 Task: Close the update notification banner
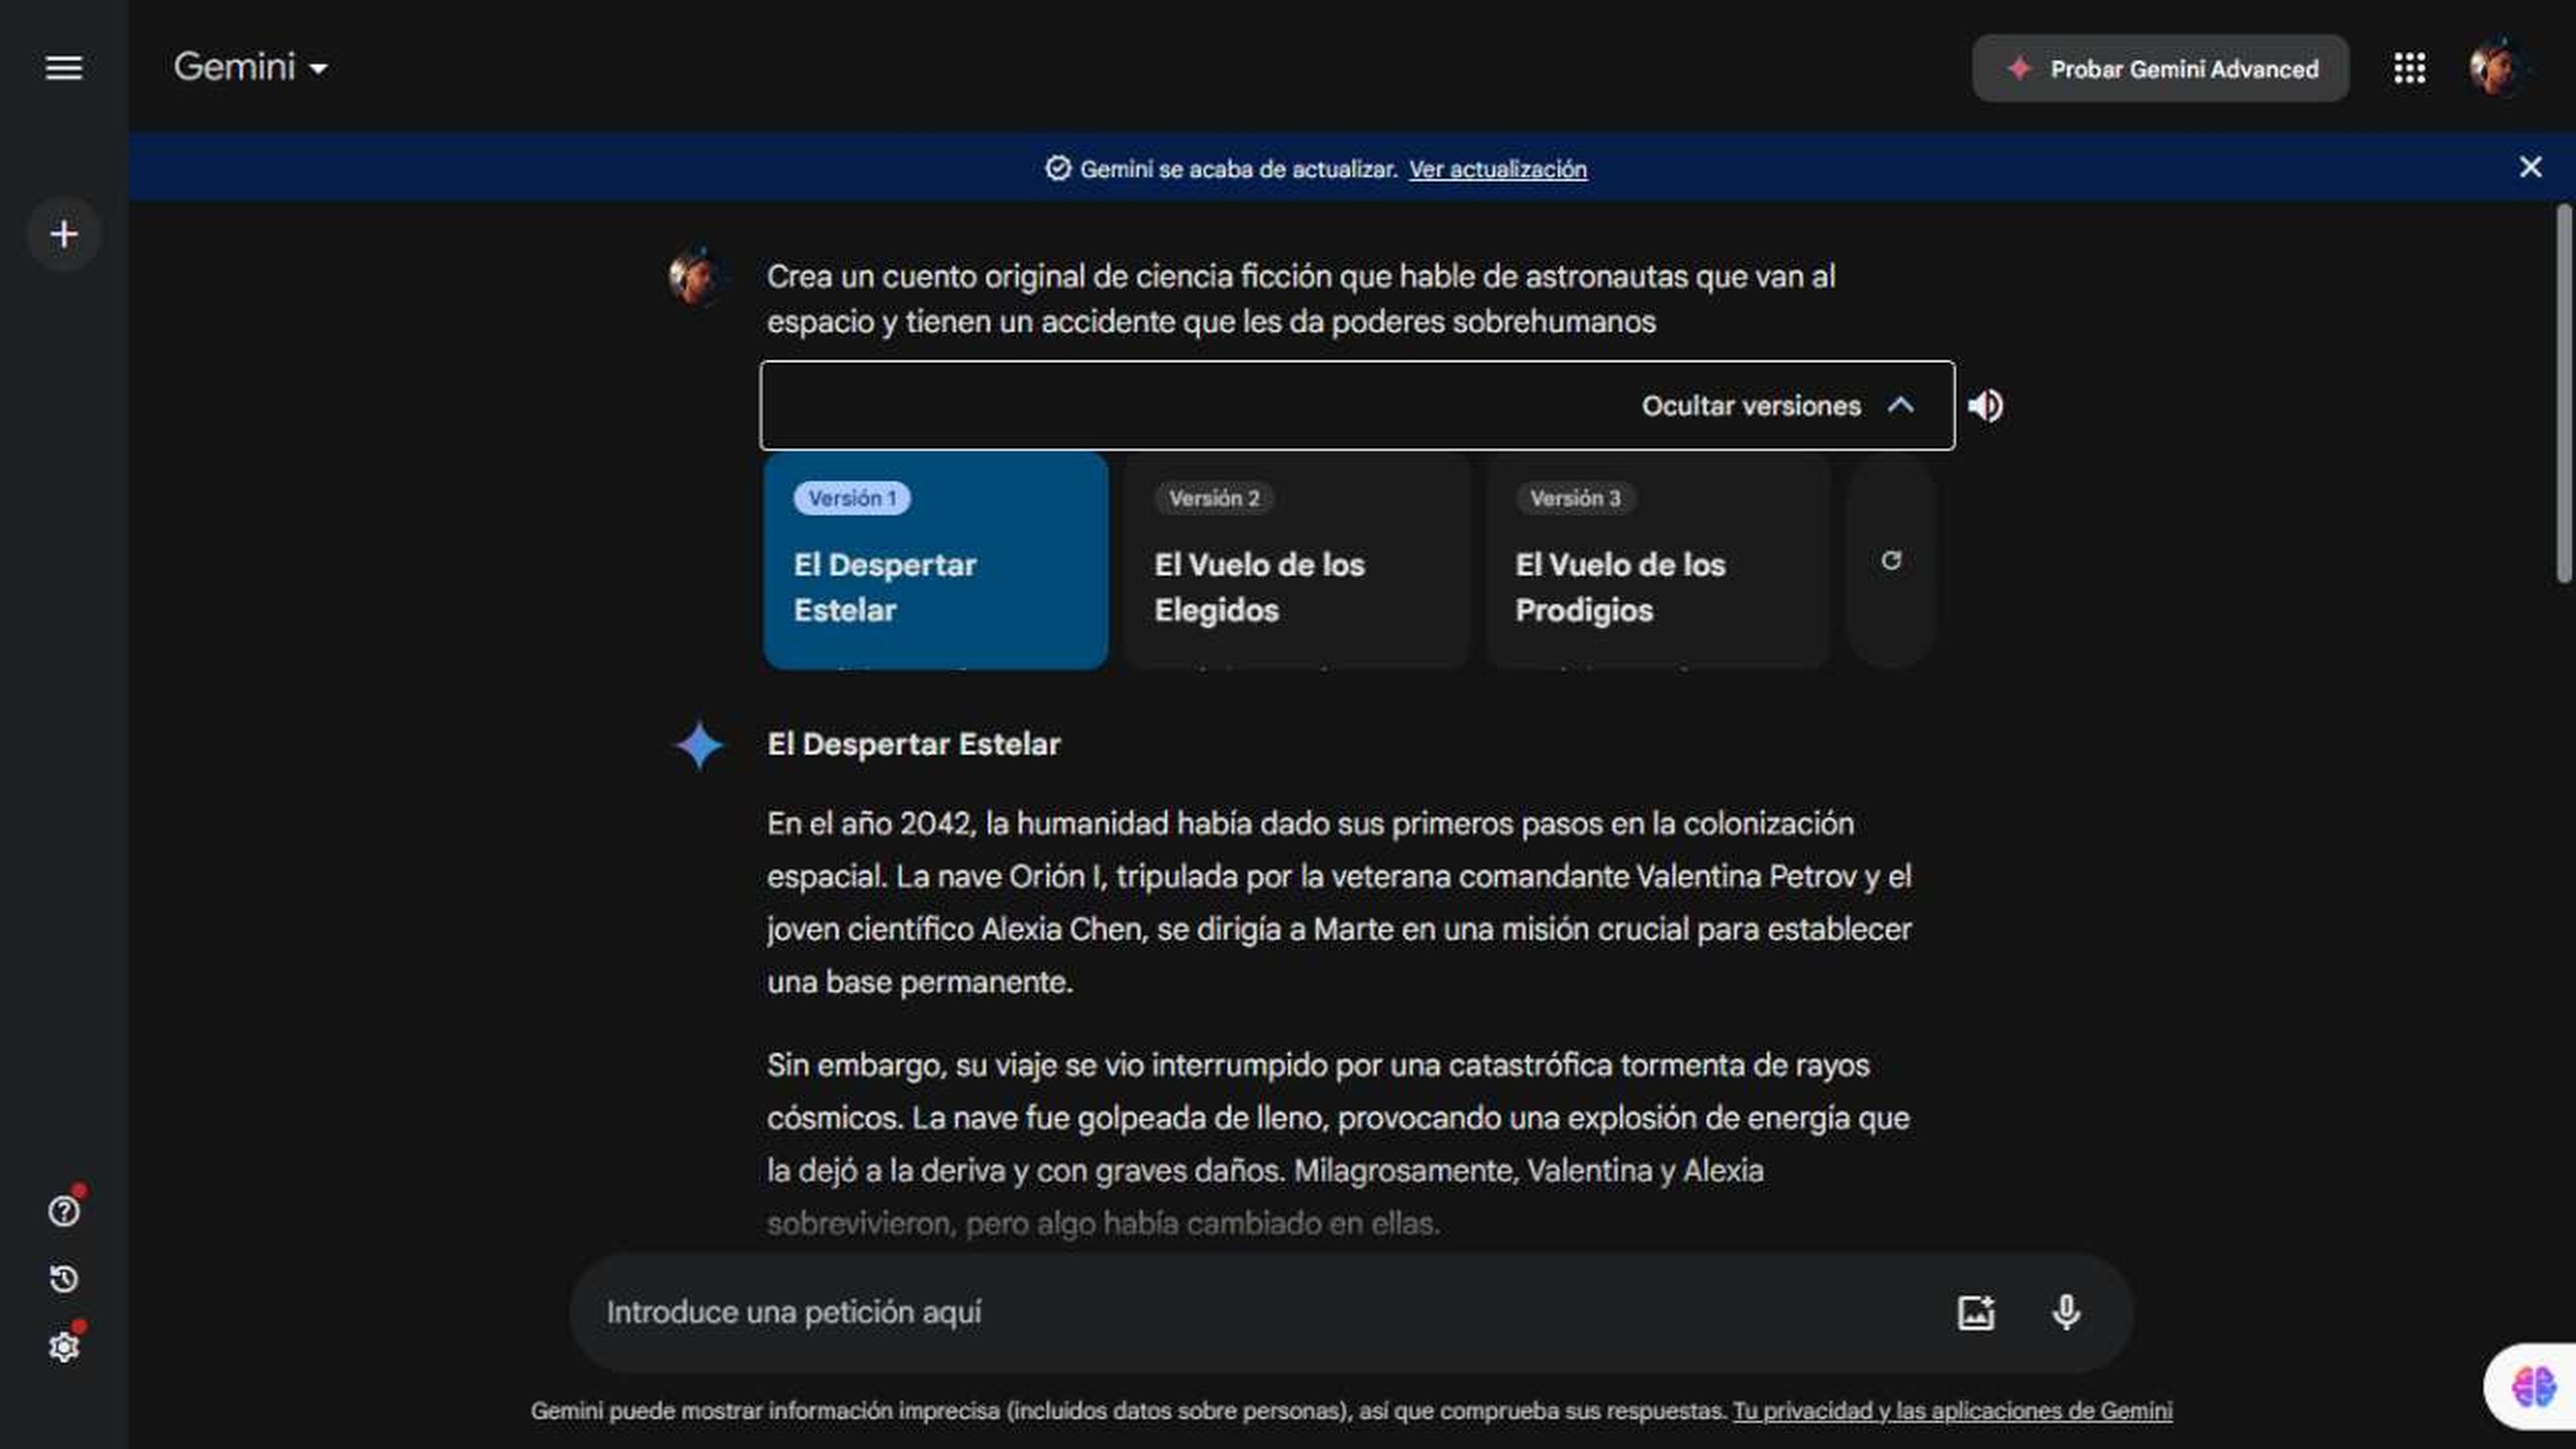click(x=2530, y=167)
